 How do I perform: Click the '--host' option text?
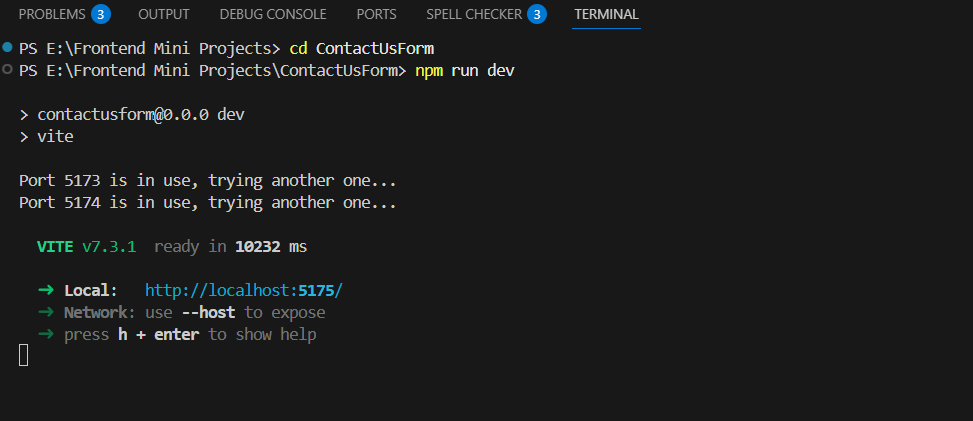click(x=208, y=313)
